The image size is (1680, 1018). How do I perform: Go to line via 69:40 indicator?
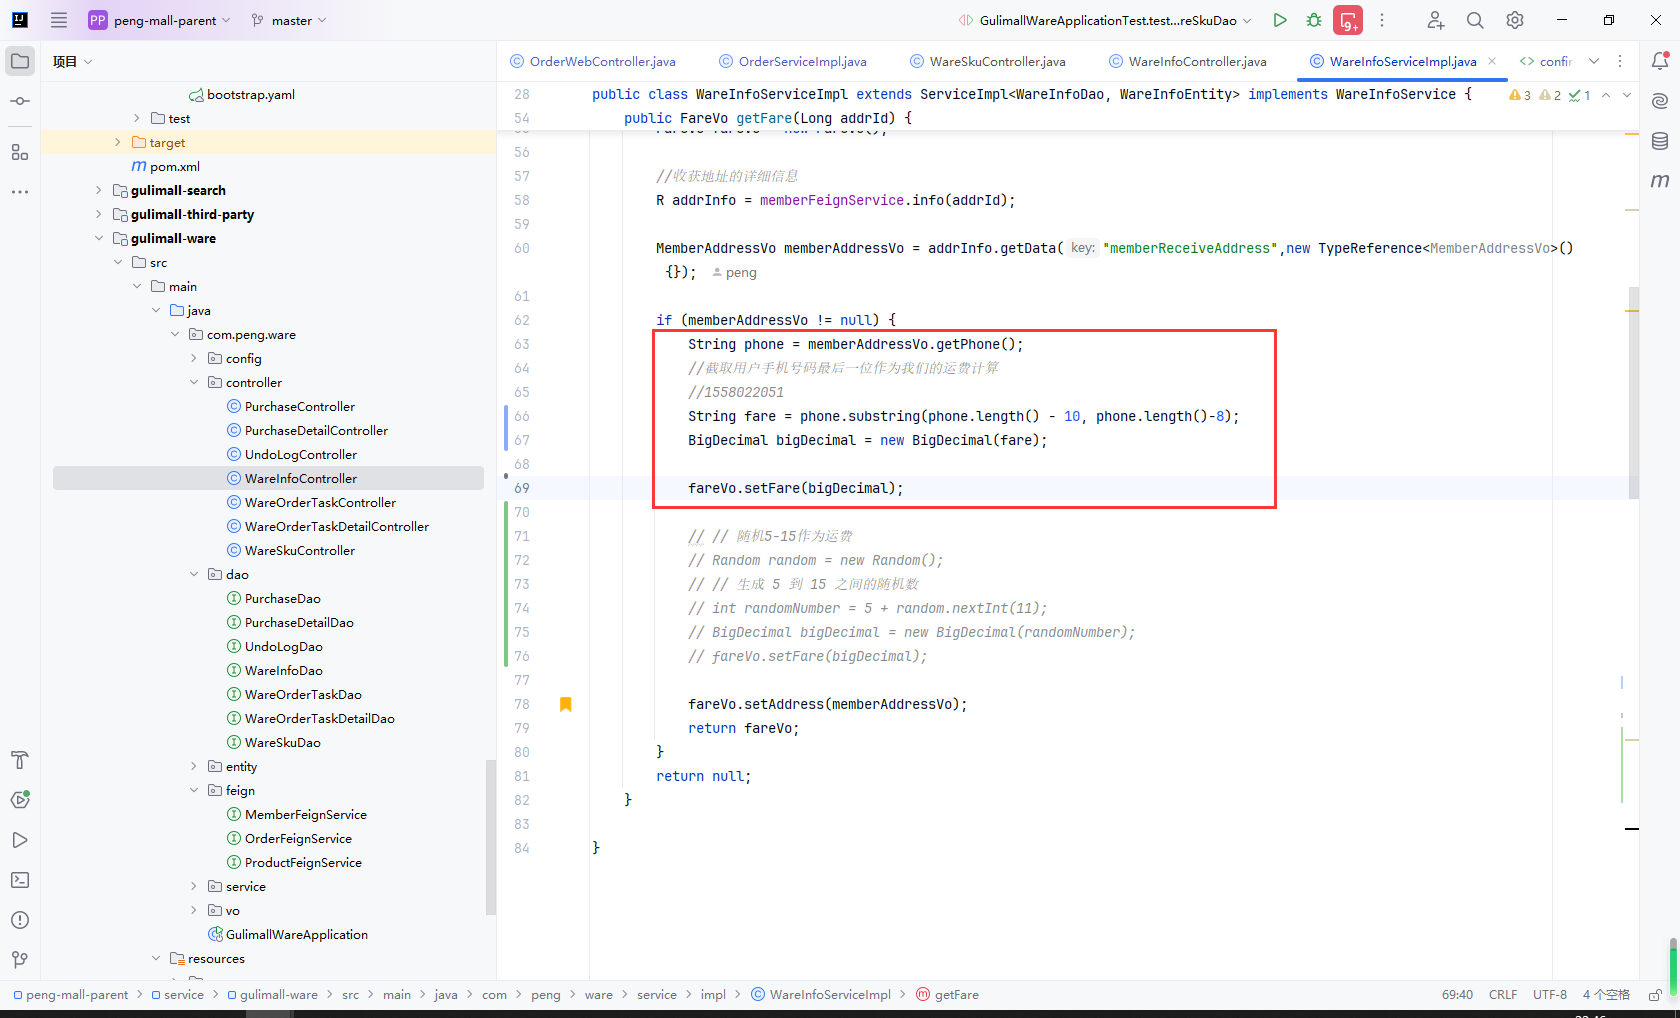point(1457,995)
